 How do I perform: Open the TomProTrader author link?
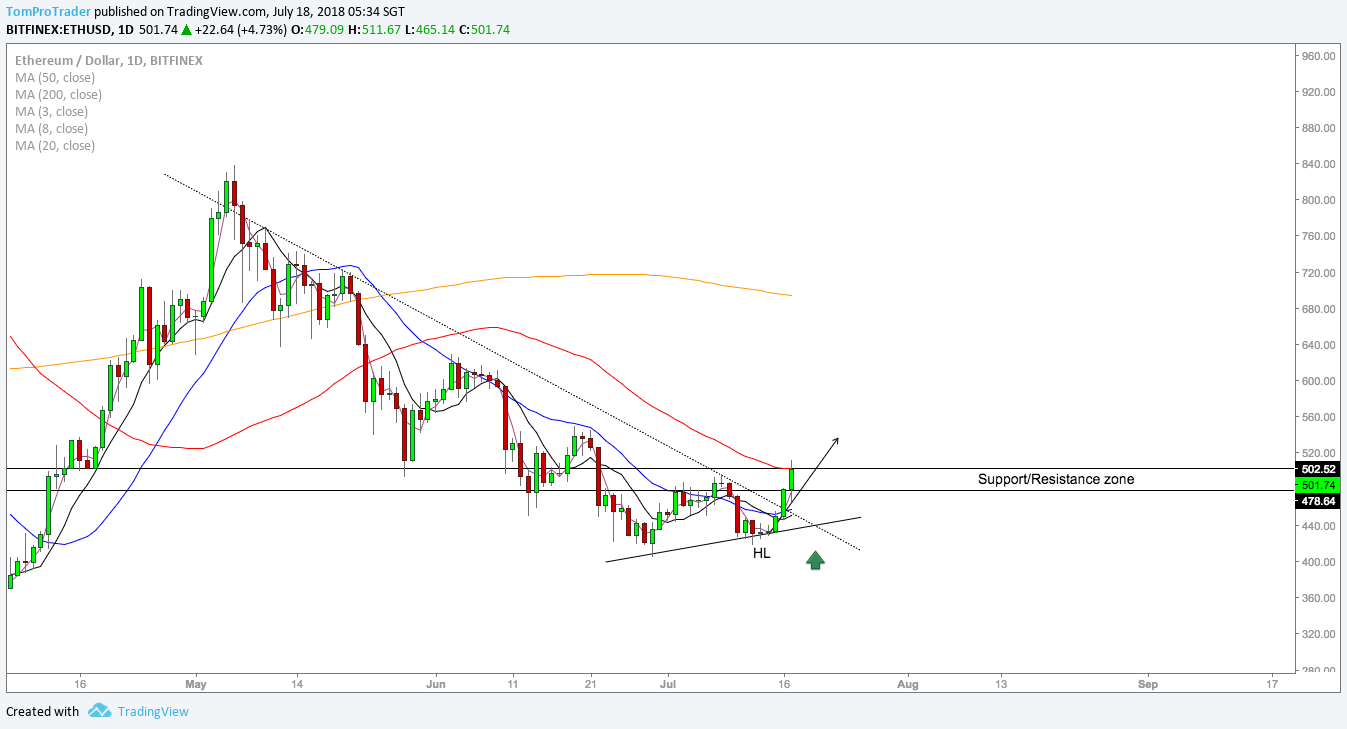(48, 11)
